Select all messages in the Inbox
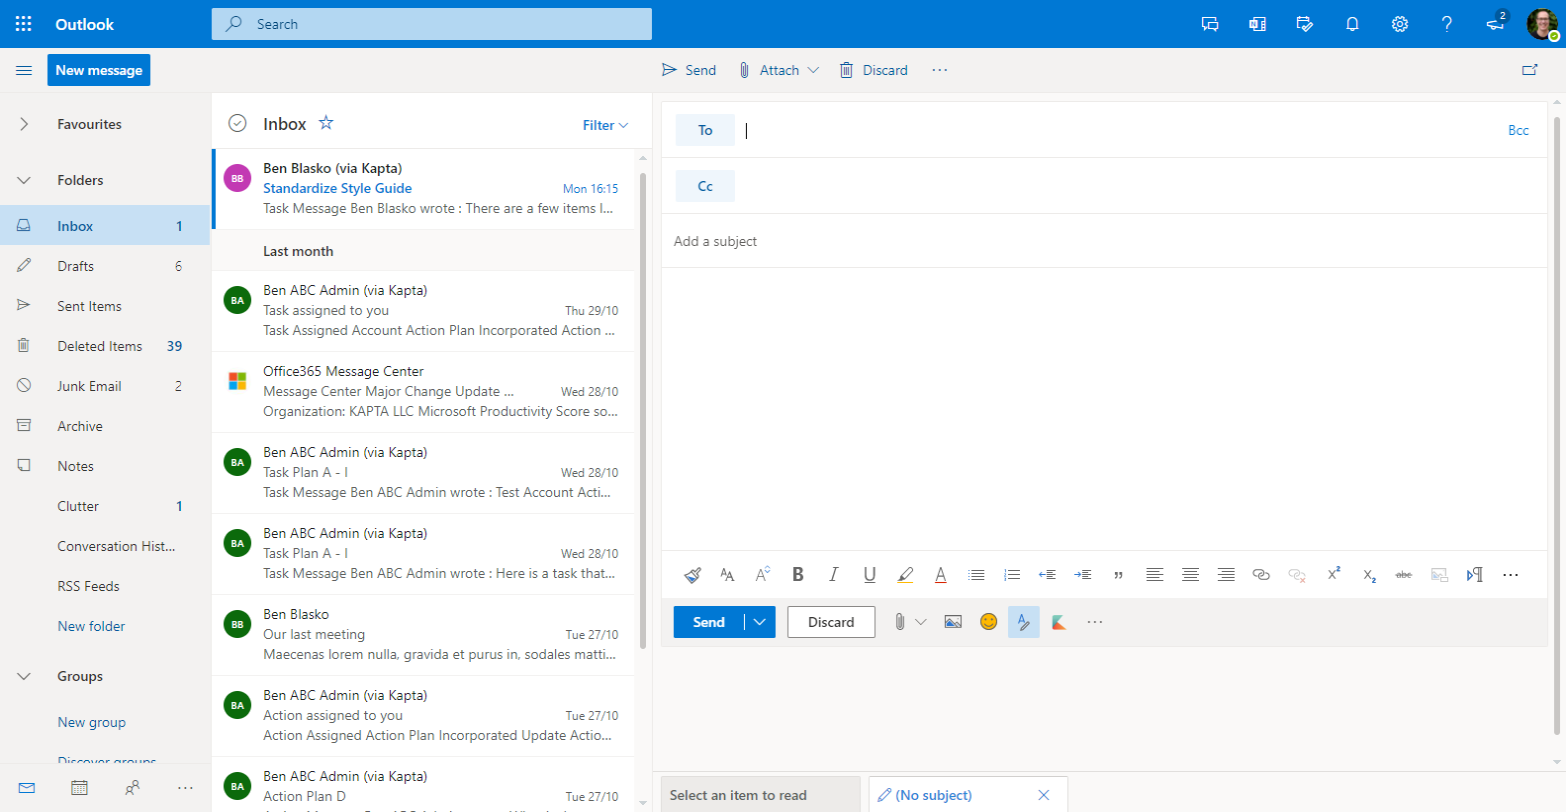This screenshot has width=1566, height=812. [237, 123]
